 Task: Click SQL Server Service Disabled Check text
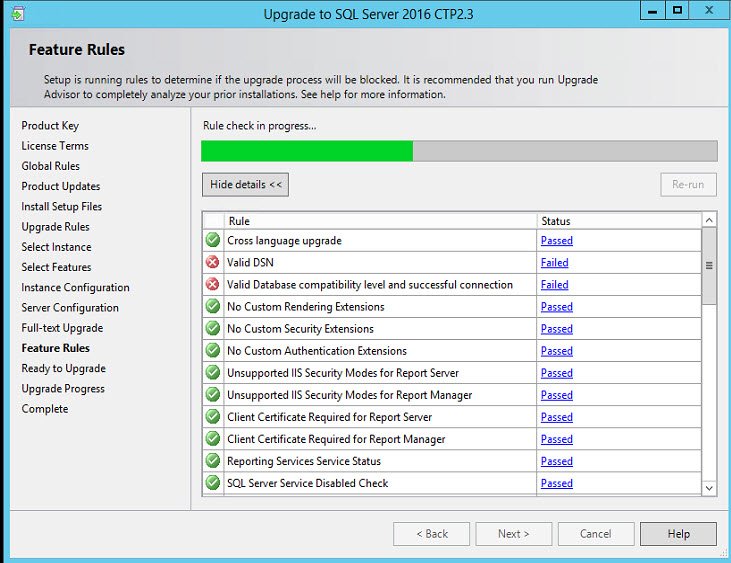tap(308, 483)
